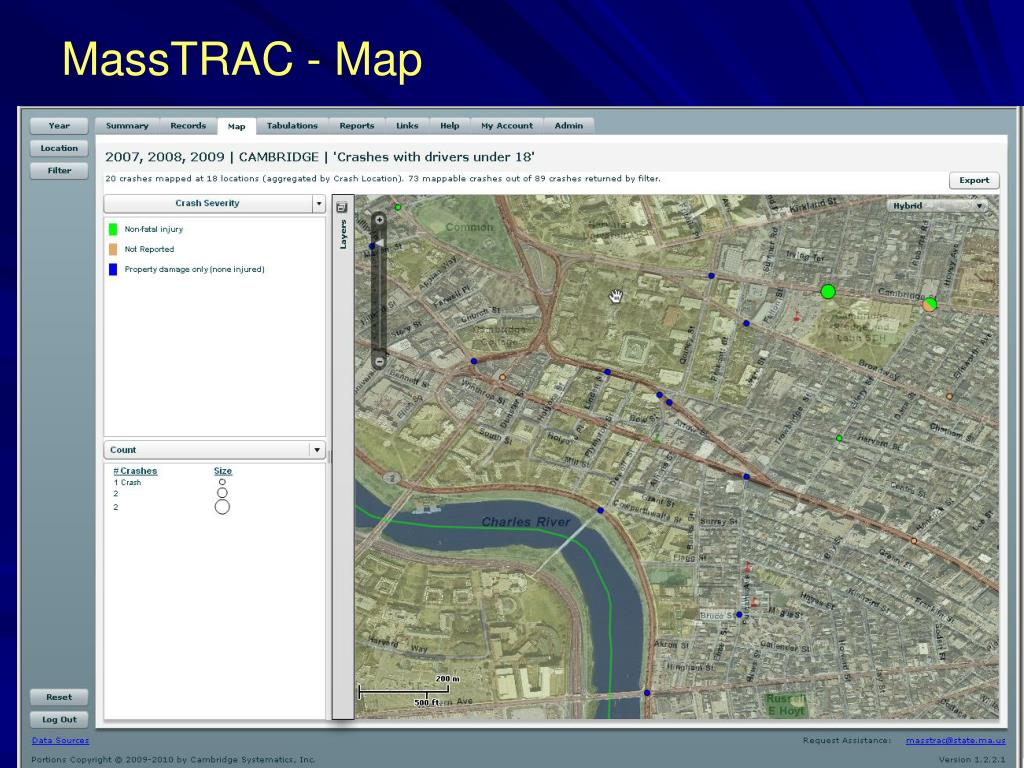The height and width of the screenshot is (768, 1024).
Task: Open the Admin tab
Action: click(569, 126)
